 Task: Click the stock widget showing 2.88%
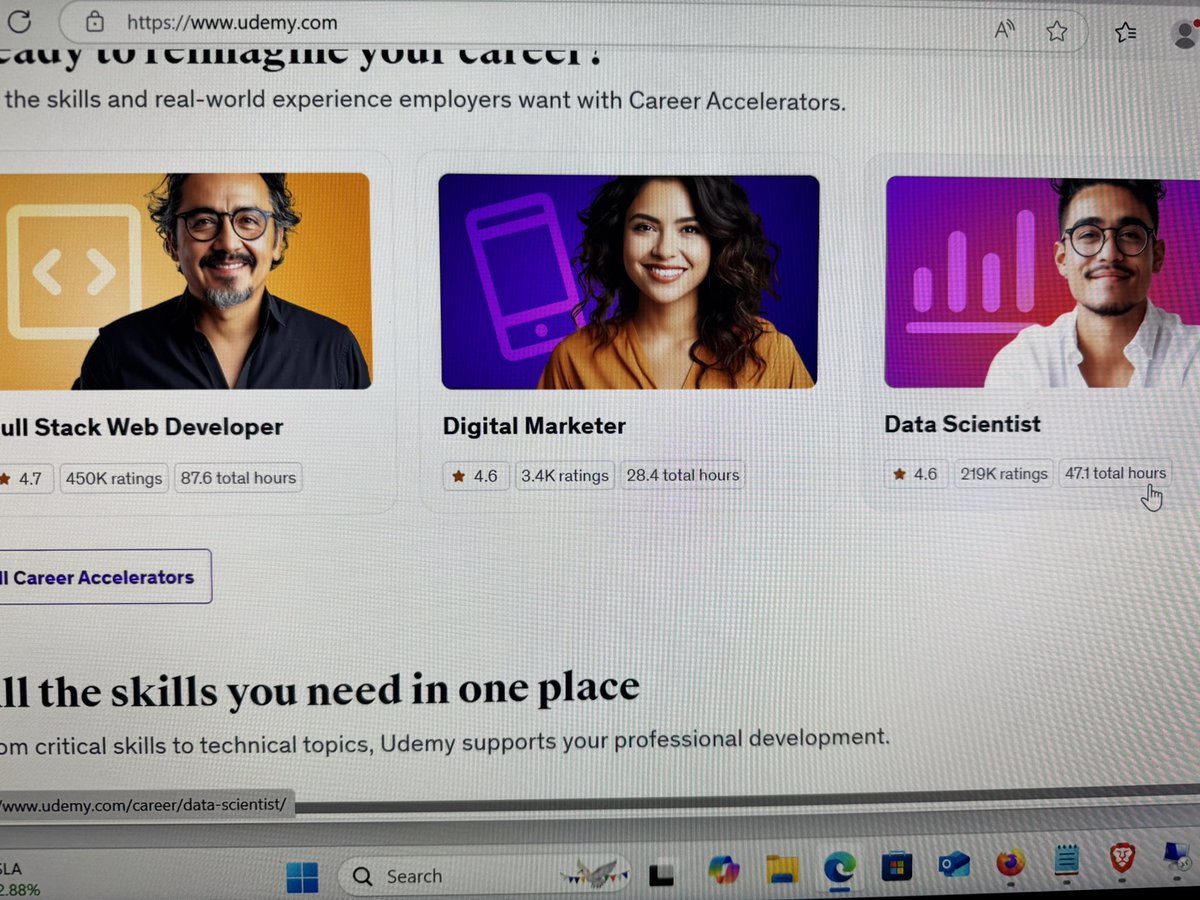pos(20,879)
